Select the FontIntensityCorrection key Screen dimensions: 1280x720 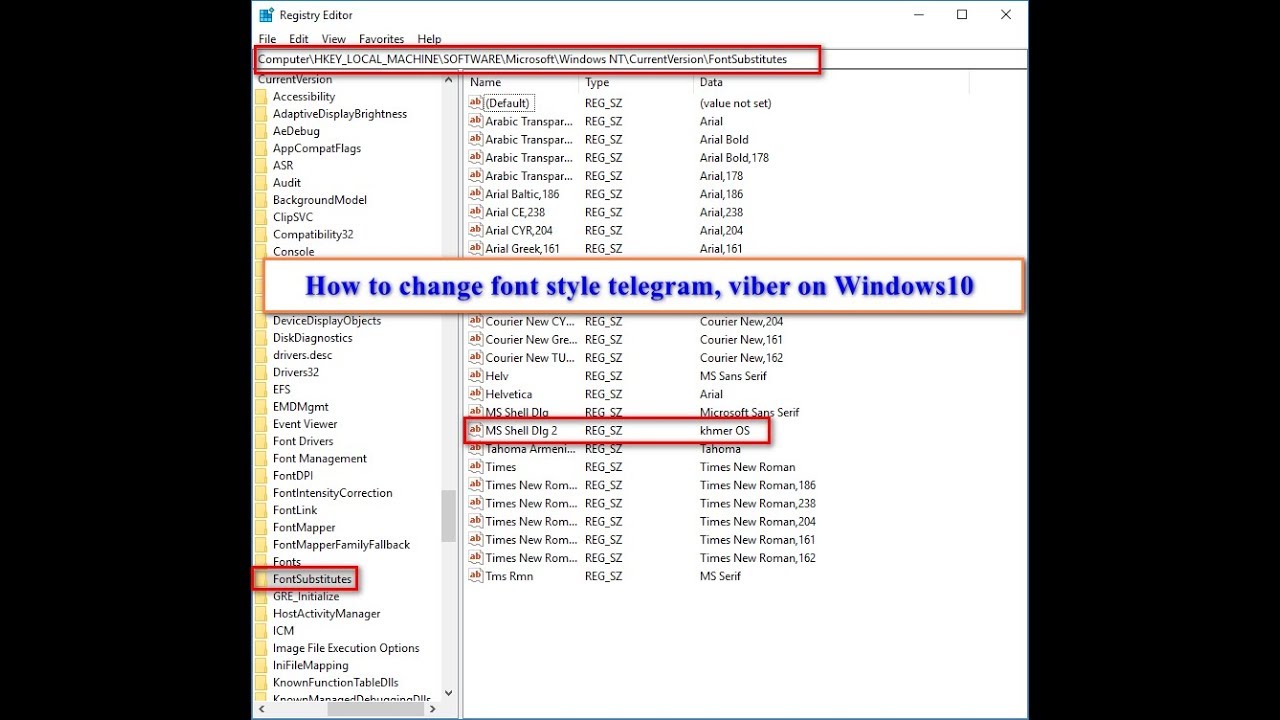point(333,493)
